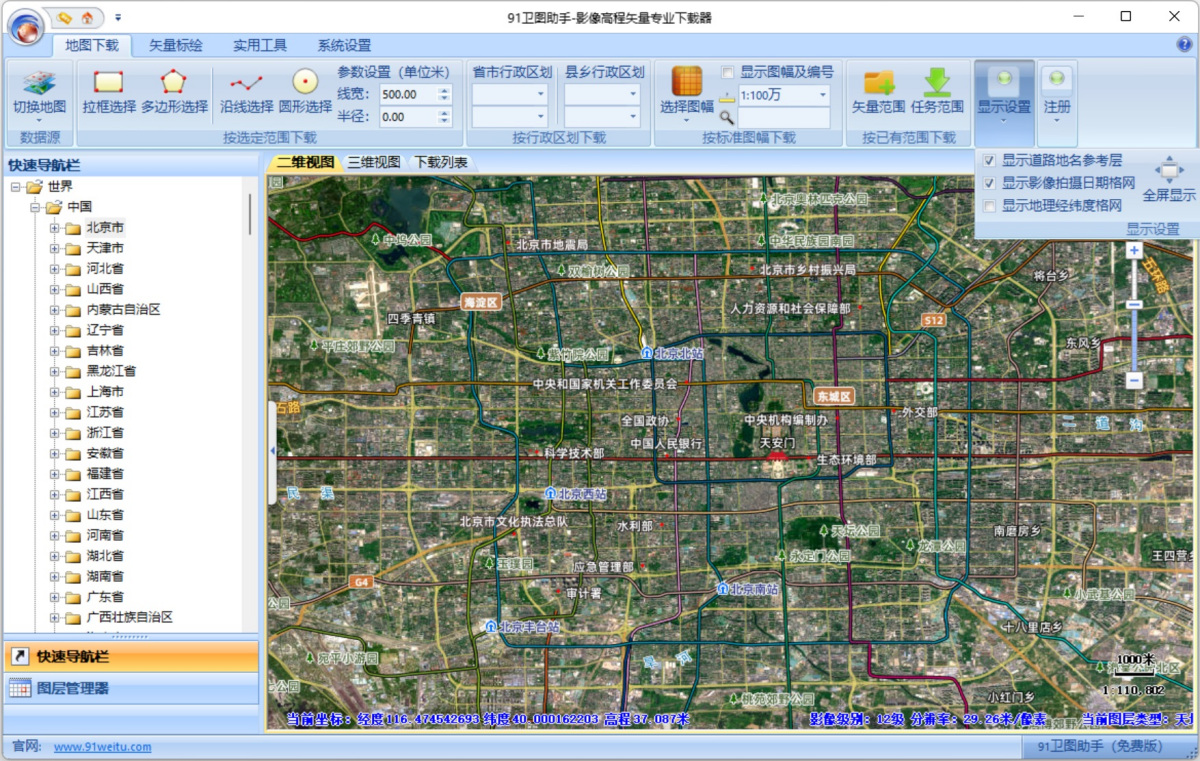Expand the 河北省 tree node

(x=55, y=269)
